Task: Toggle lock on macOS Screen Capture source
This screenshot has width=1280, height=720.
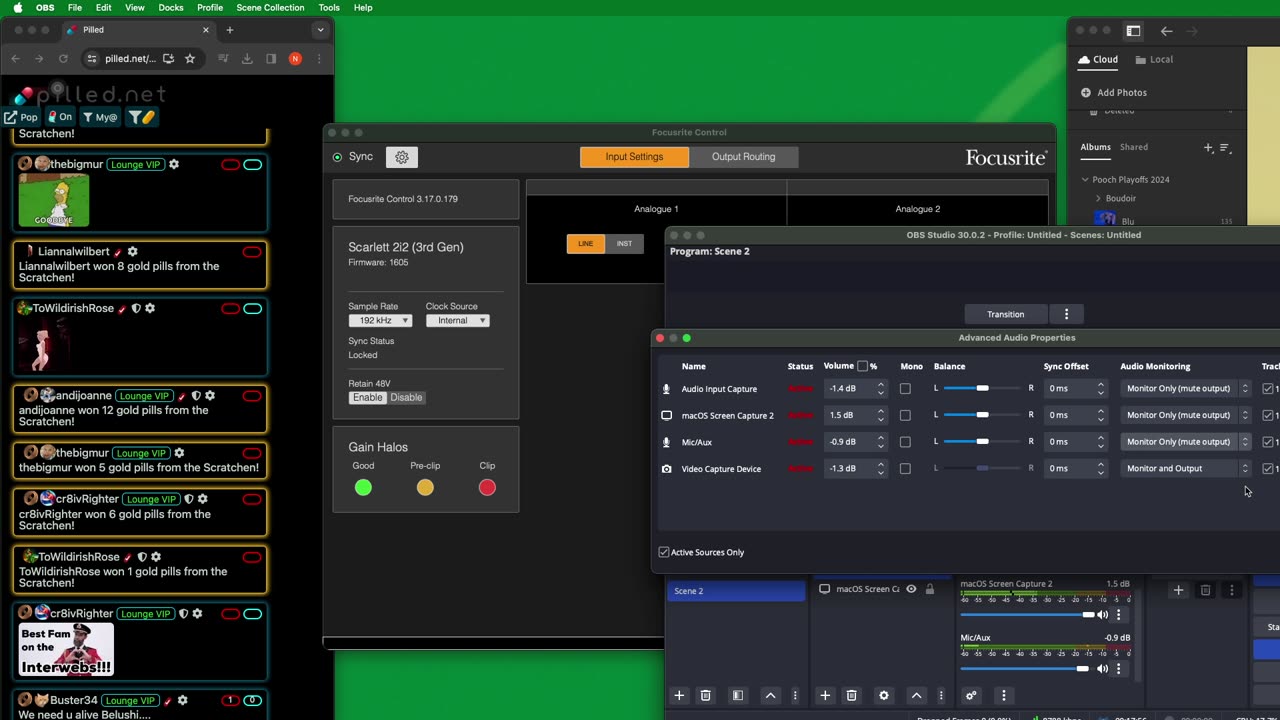Action: [930, 589]
